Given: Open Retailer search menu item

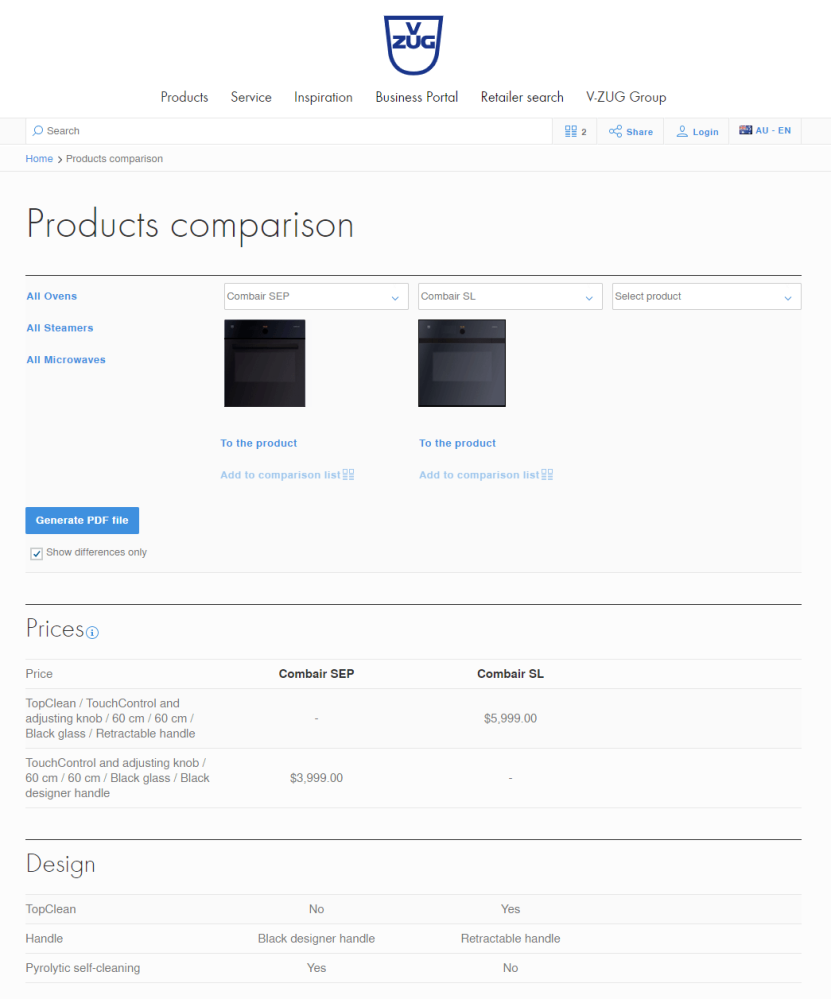Looking at the screenshot, I should [522, 97].
